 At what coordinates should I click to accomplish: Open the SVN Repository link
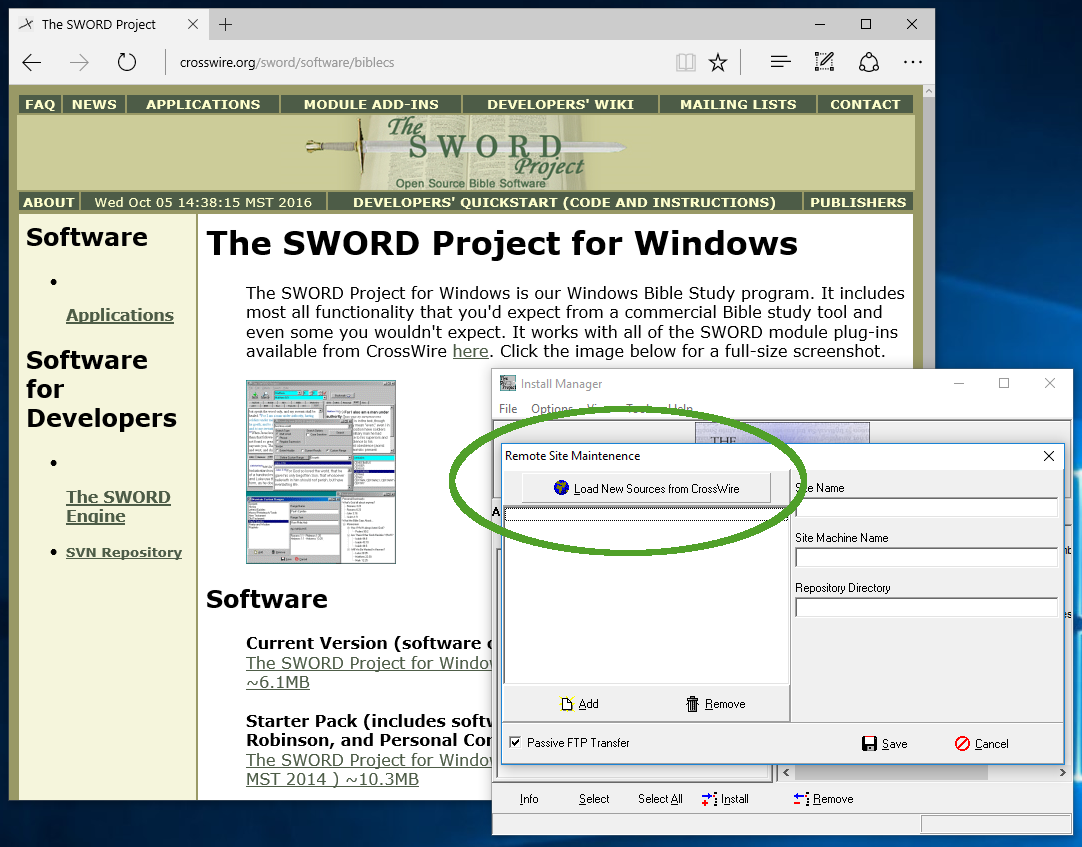pyautogui.click(x=124, y=552)
